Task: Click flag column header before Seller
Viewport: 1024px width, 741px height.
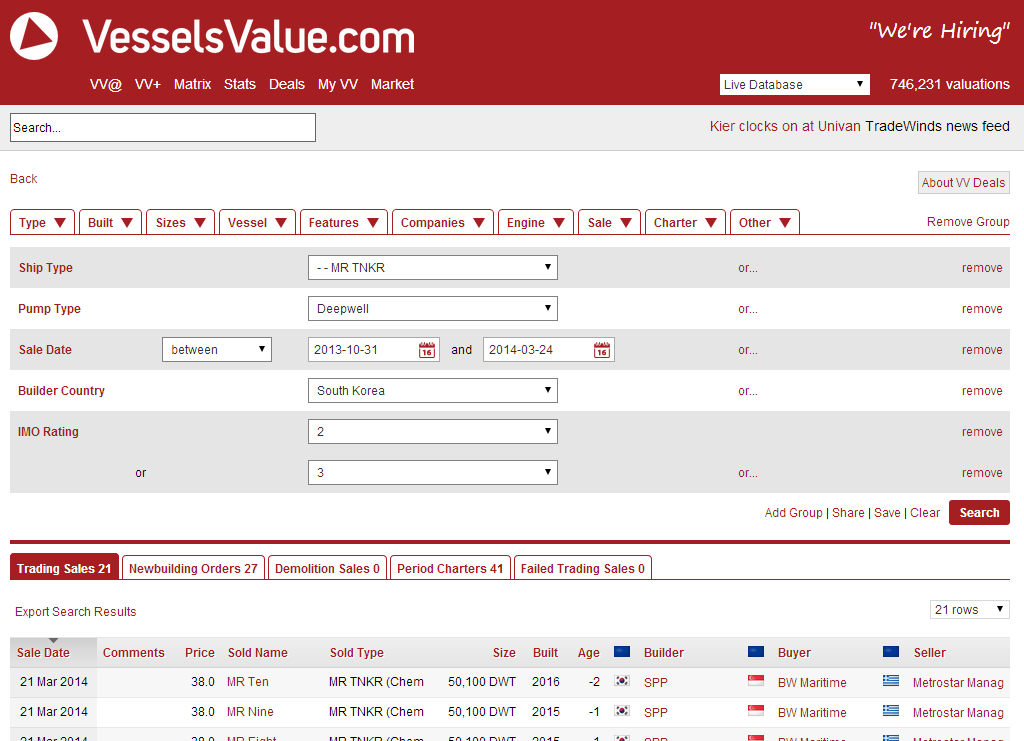Action: (x=891, y=652)
